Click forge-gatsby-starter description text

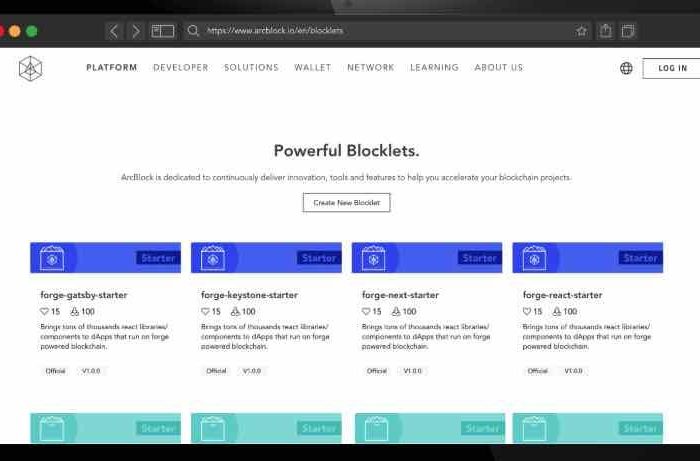(104, 336)
